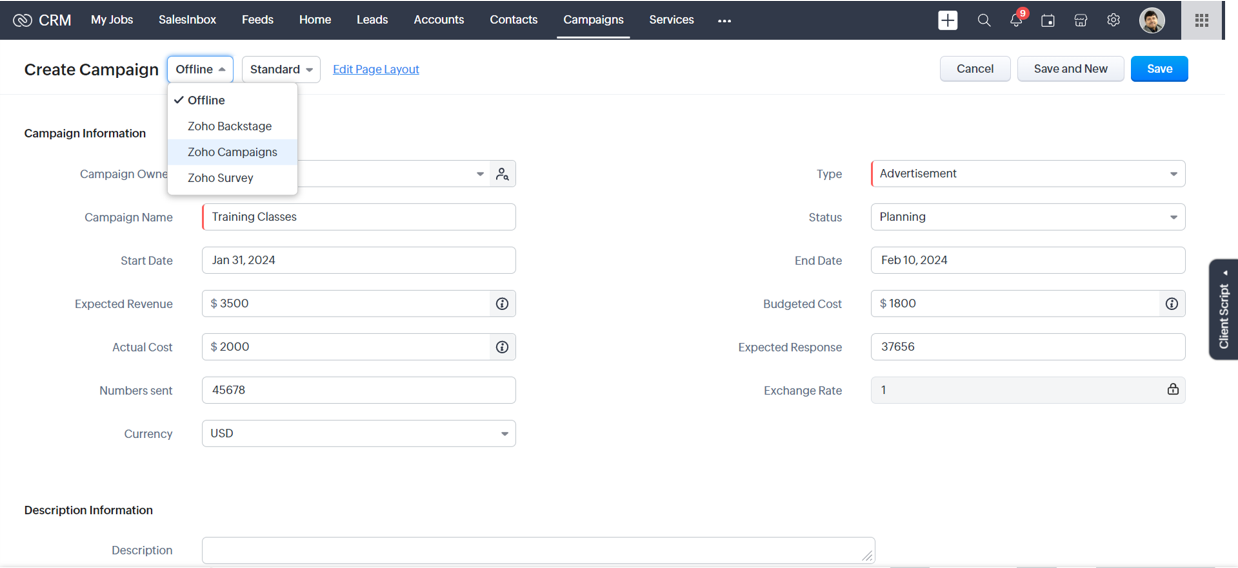Click the Save and New button
The image size is (1238, 568).
tap(1070, 69)
